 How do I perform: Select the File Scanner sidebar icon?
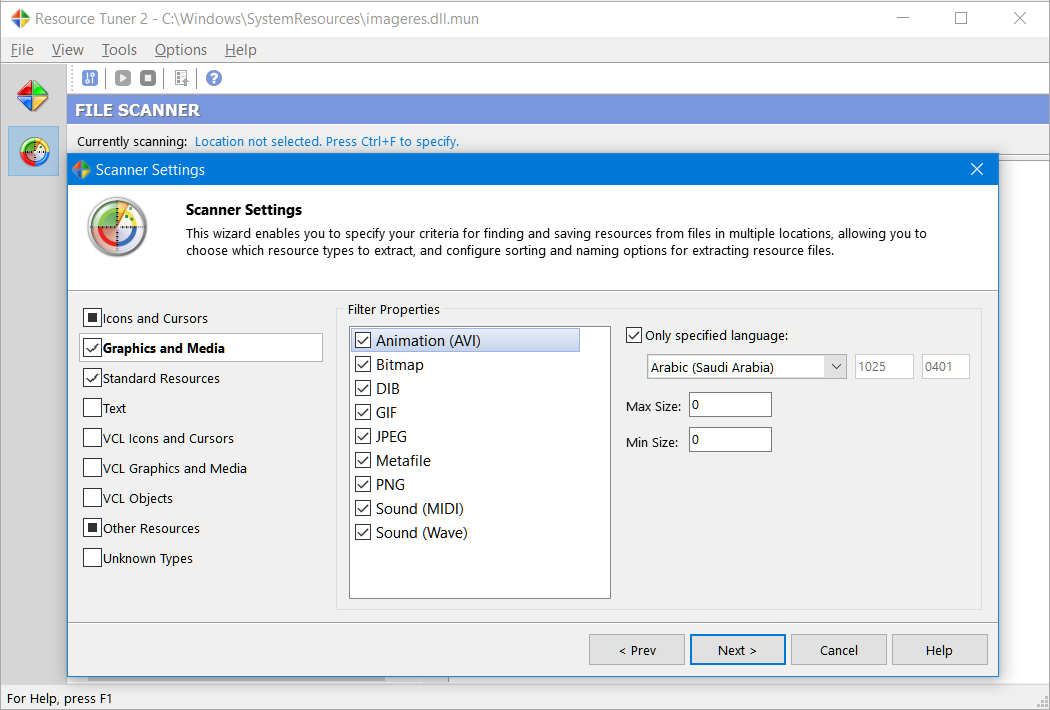[33, 150]
